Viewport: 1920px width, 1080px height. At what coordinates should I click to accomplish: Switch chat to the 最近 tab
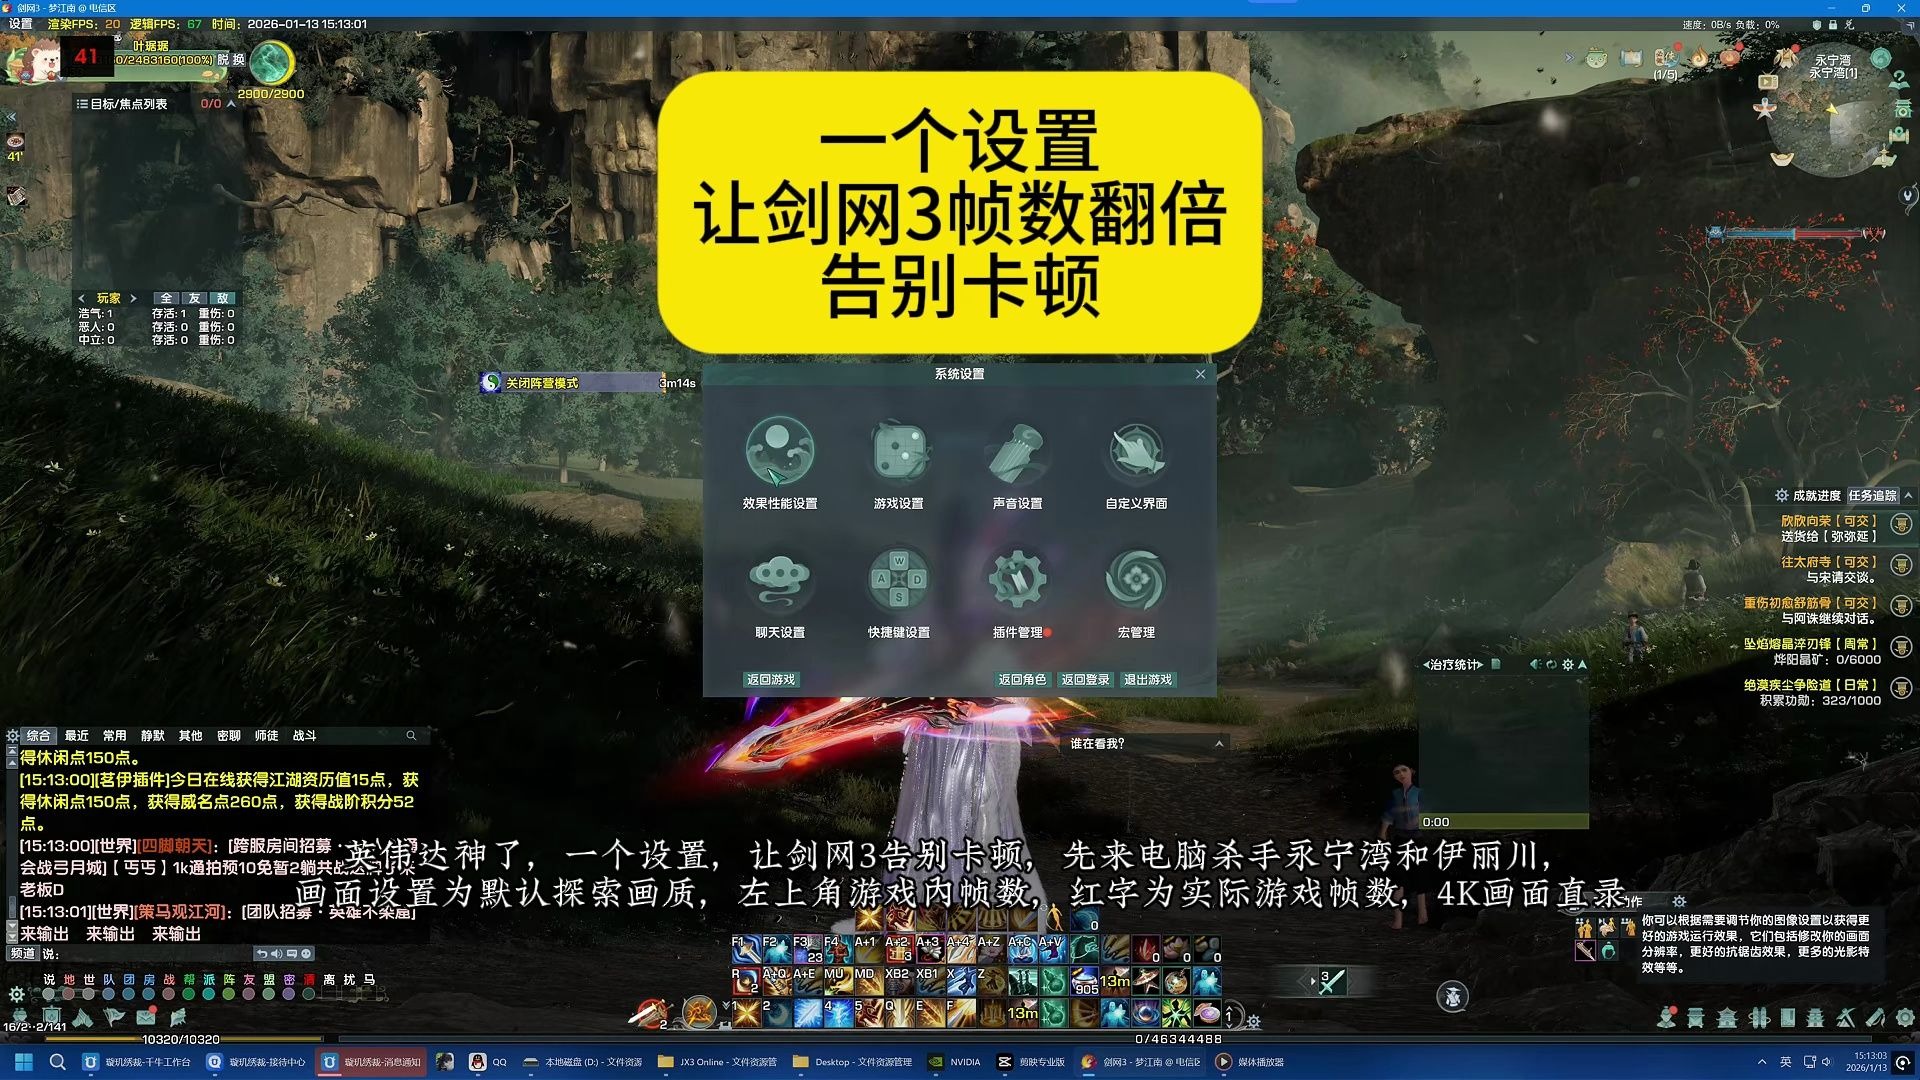pos(77,735)
